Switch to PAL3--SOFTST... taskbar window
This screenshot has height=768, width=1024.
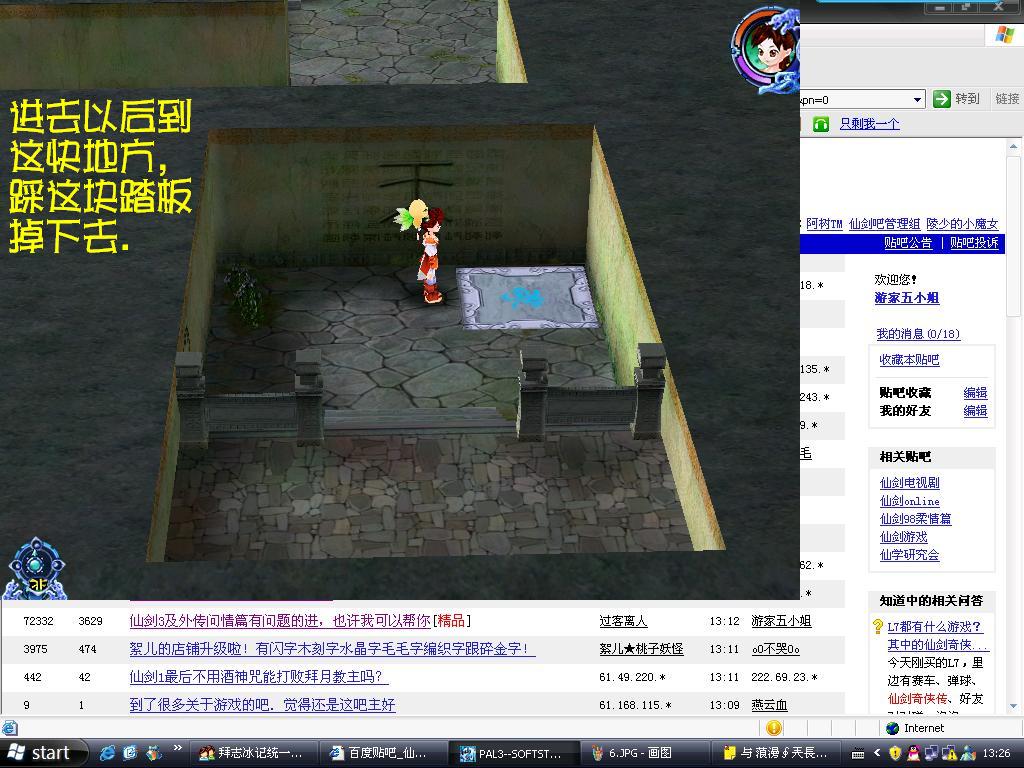pos(514,753)
